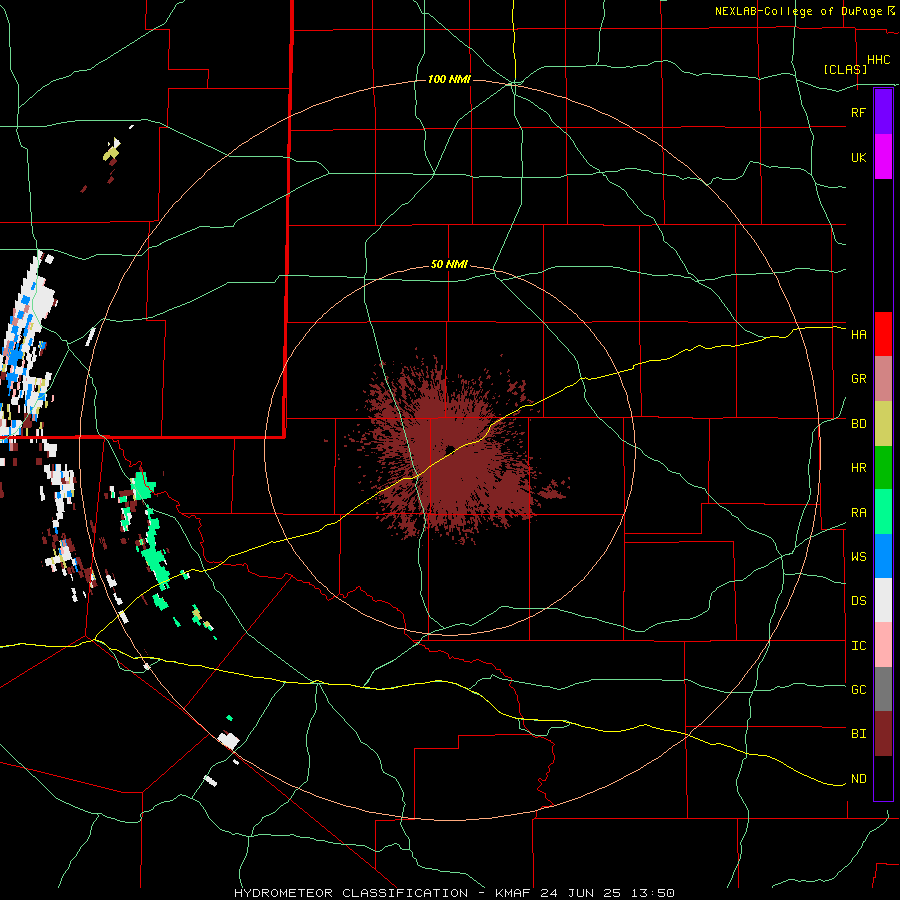
Task: Click the BI legend label
Action: pyautogui.click(x=859, y=734)
